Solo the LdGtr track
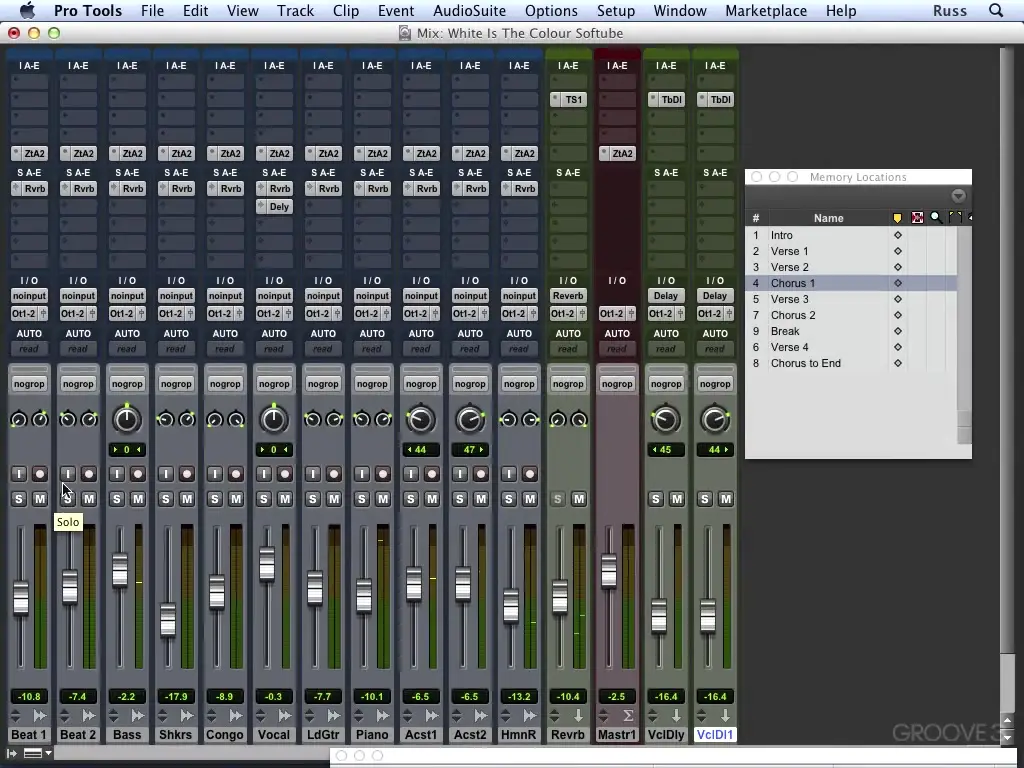This screenshot has height=768, width=1024. point(312,499)
